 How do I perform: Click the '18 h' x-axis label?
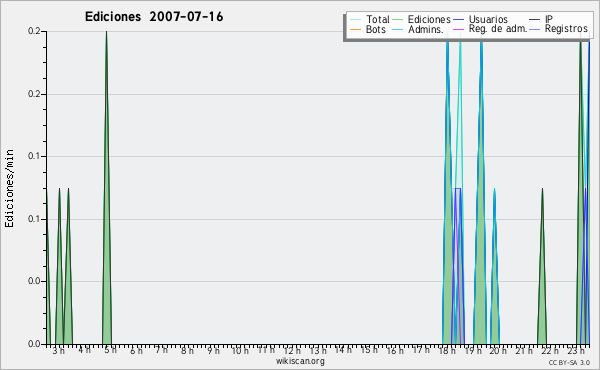(447, 350)
